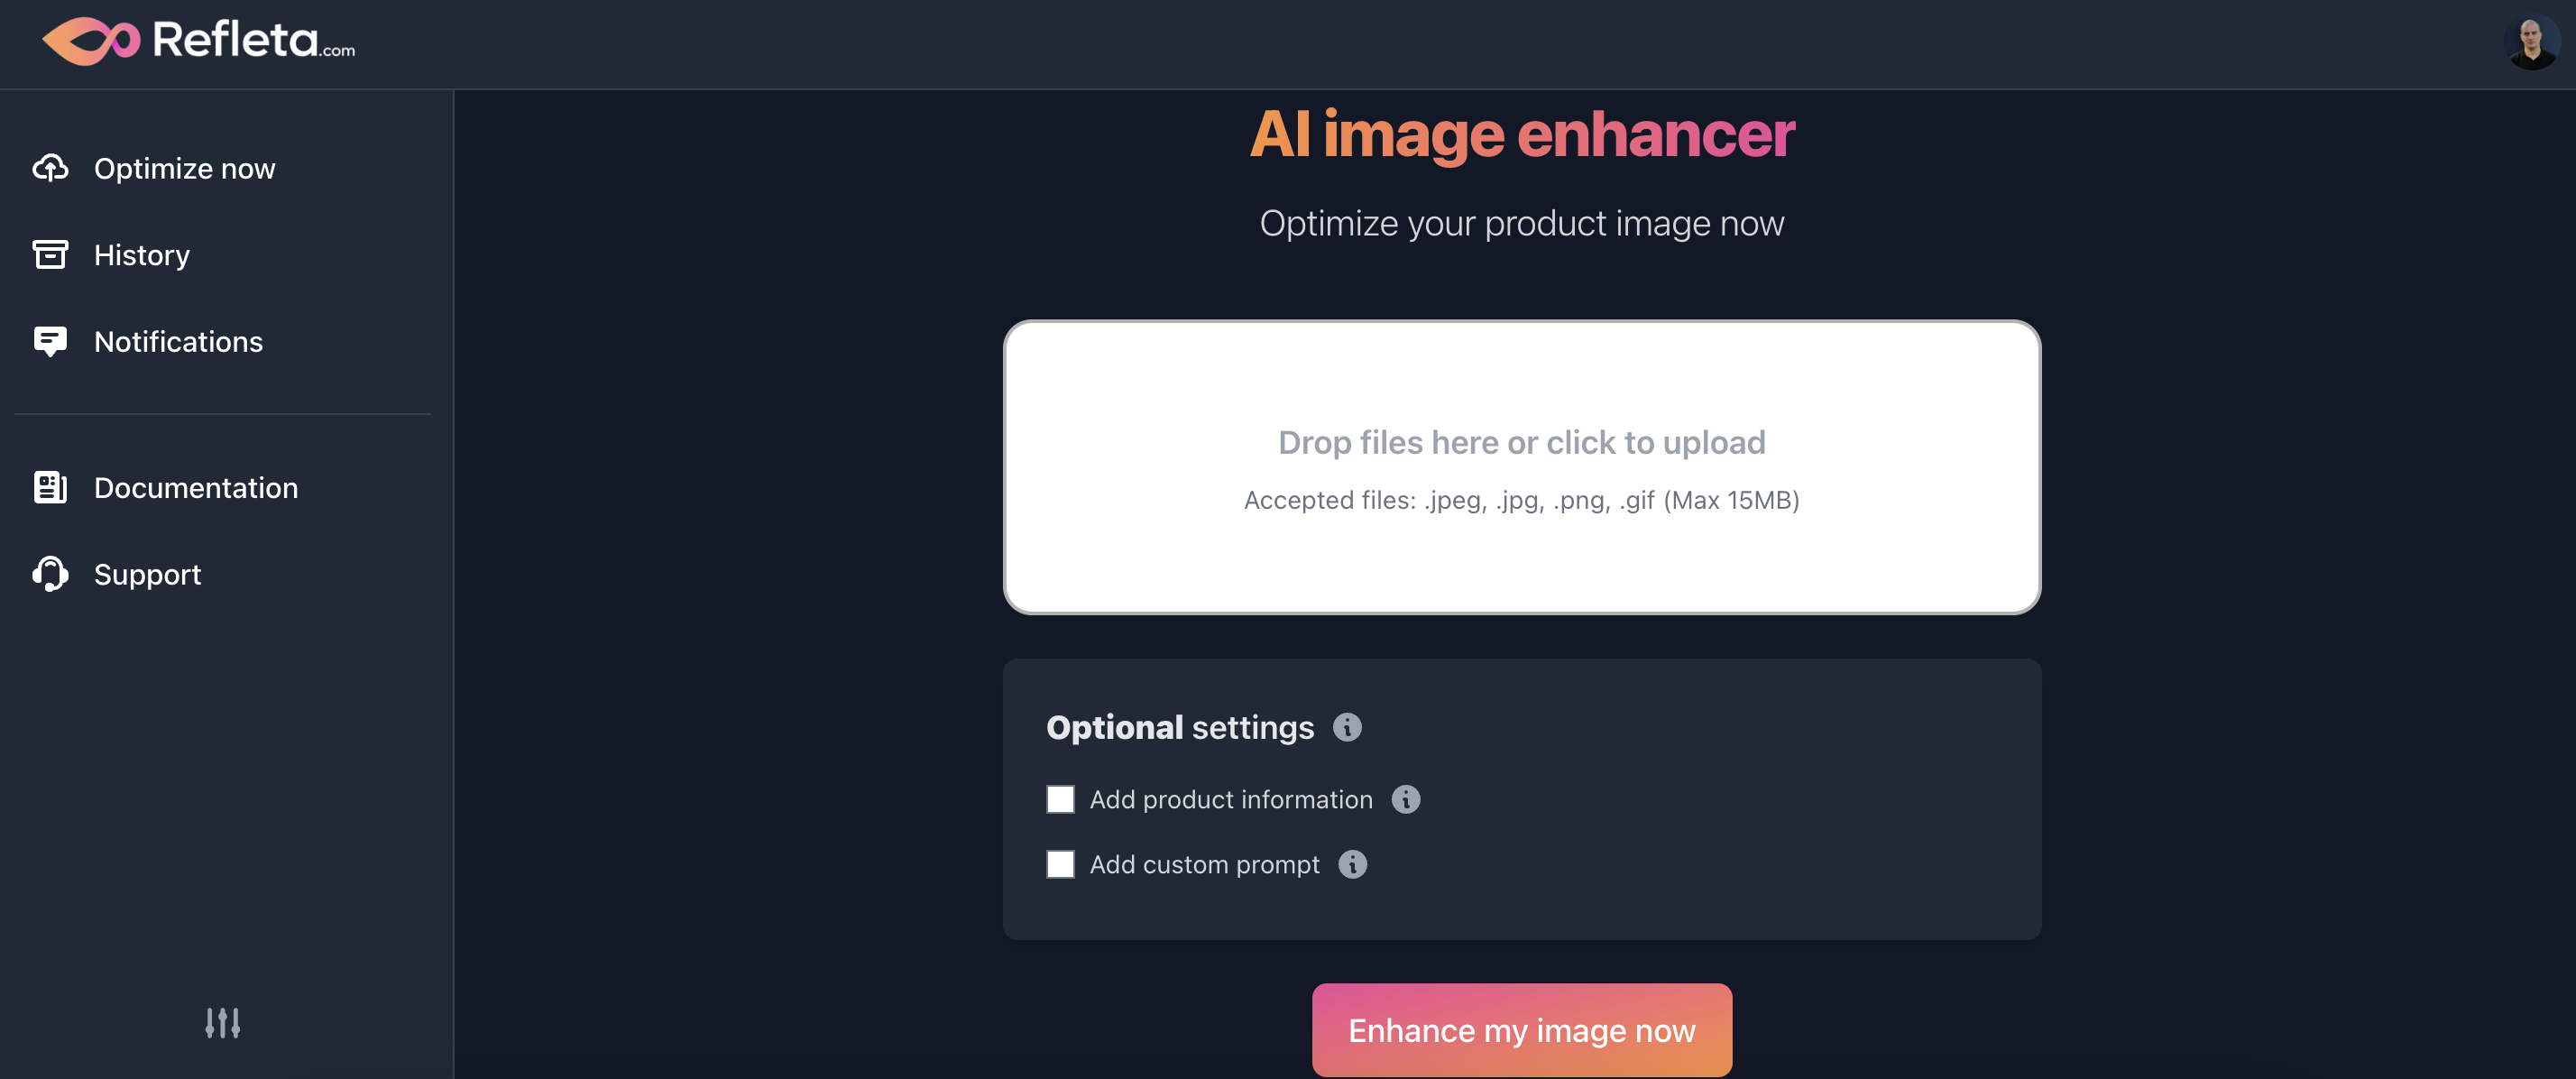Click the cloud upload icon beside Optimize now
2576x1079 pixels.
click(x=50, y=168)
